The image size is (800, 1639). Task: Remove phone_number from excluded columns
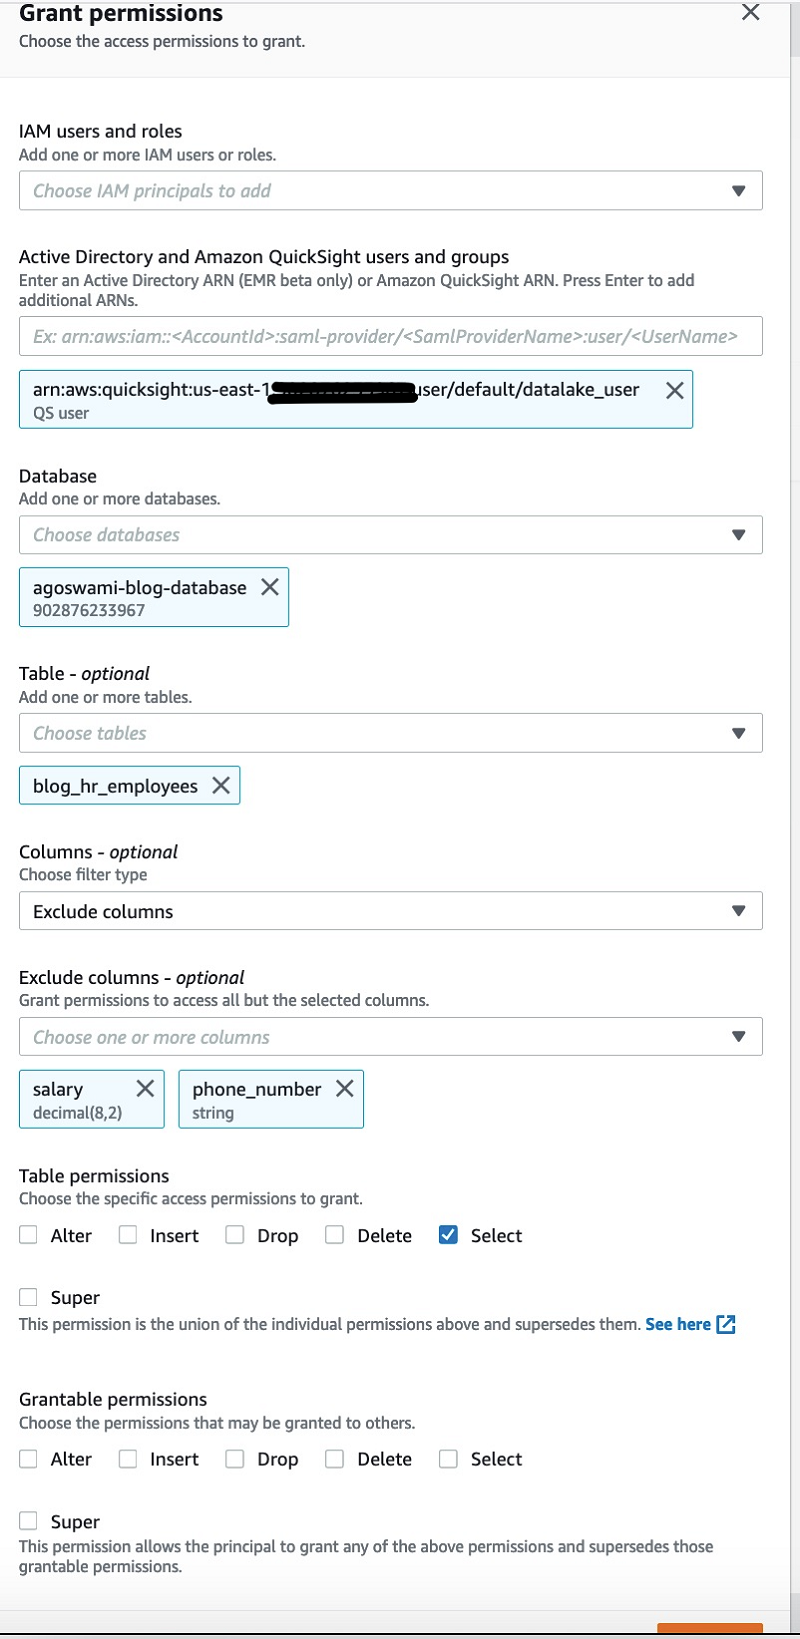pyautogui.click(x=345, y=1088)
